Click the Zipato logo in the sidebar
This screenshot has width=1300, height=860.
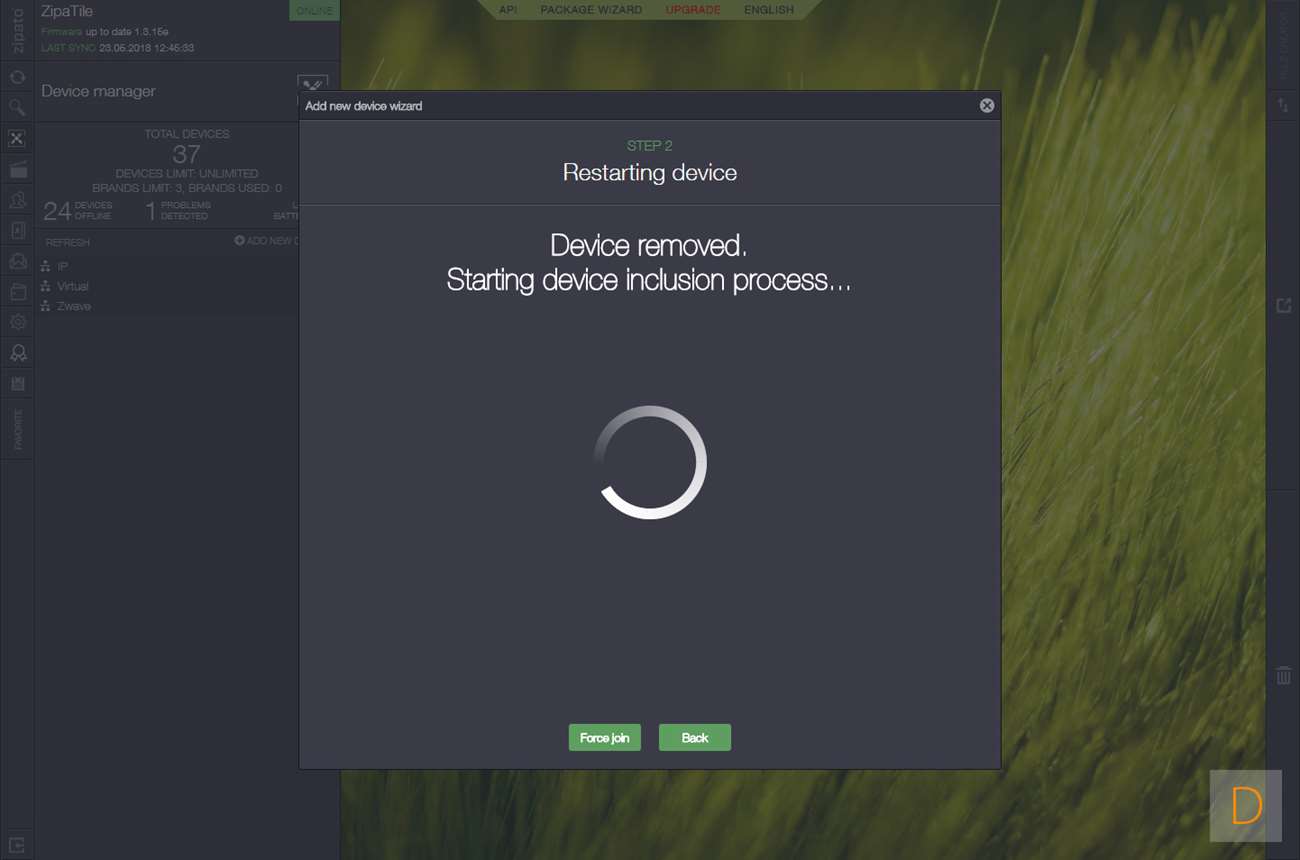(17, 29)
